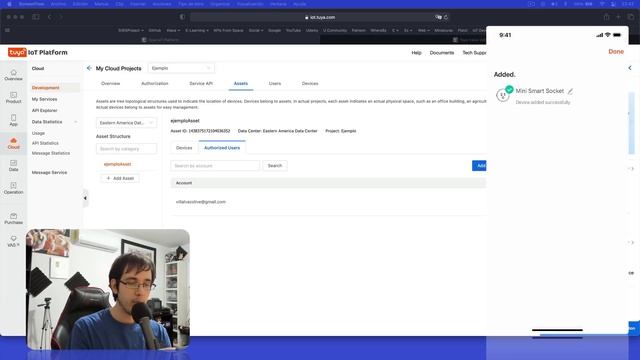Open My Services in the Cloud menu
Image resolution: width=640 pixels, height=360 pixels.
(44, 99)
